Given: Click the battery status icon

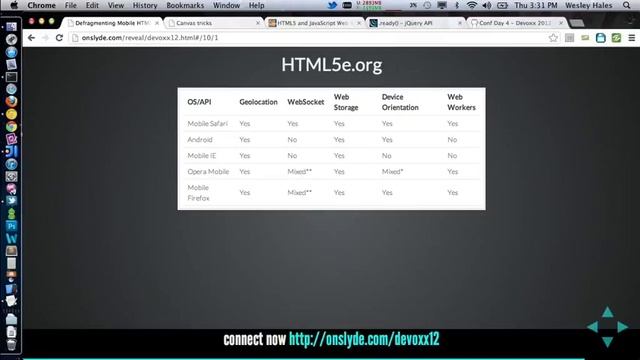Looking at the screenshot, I should click(502, 5).
